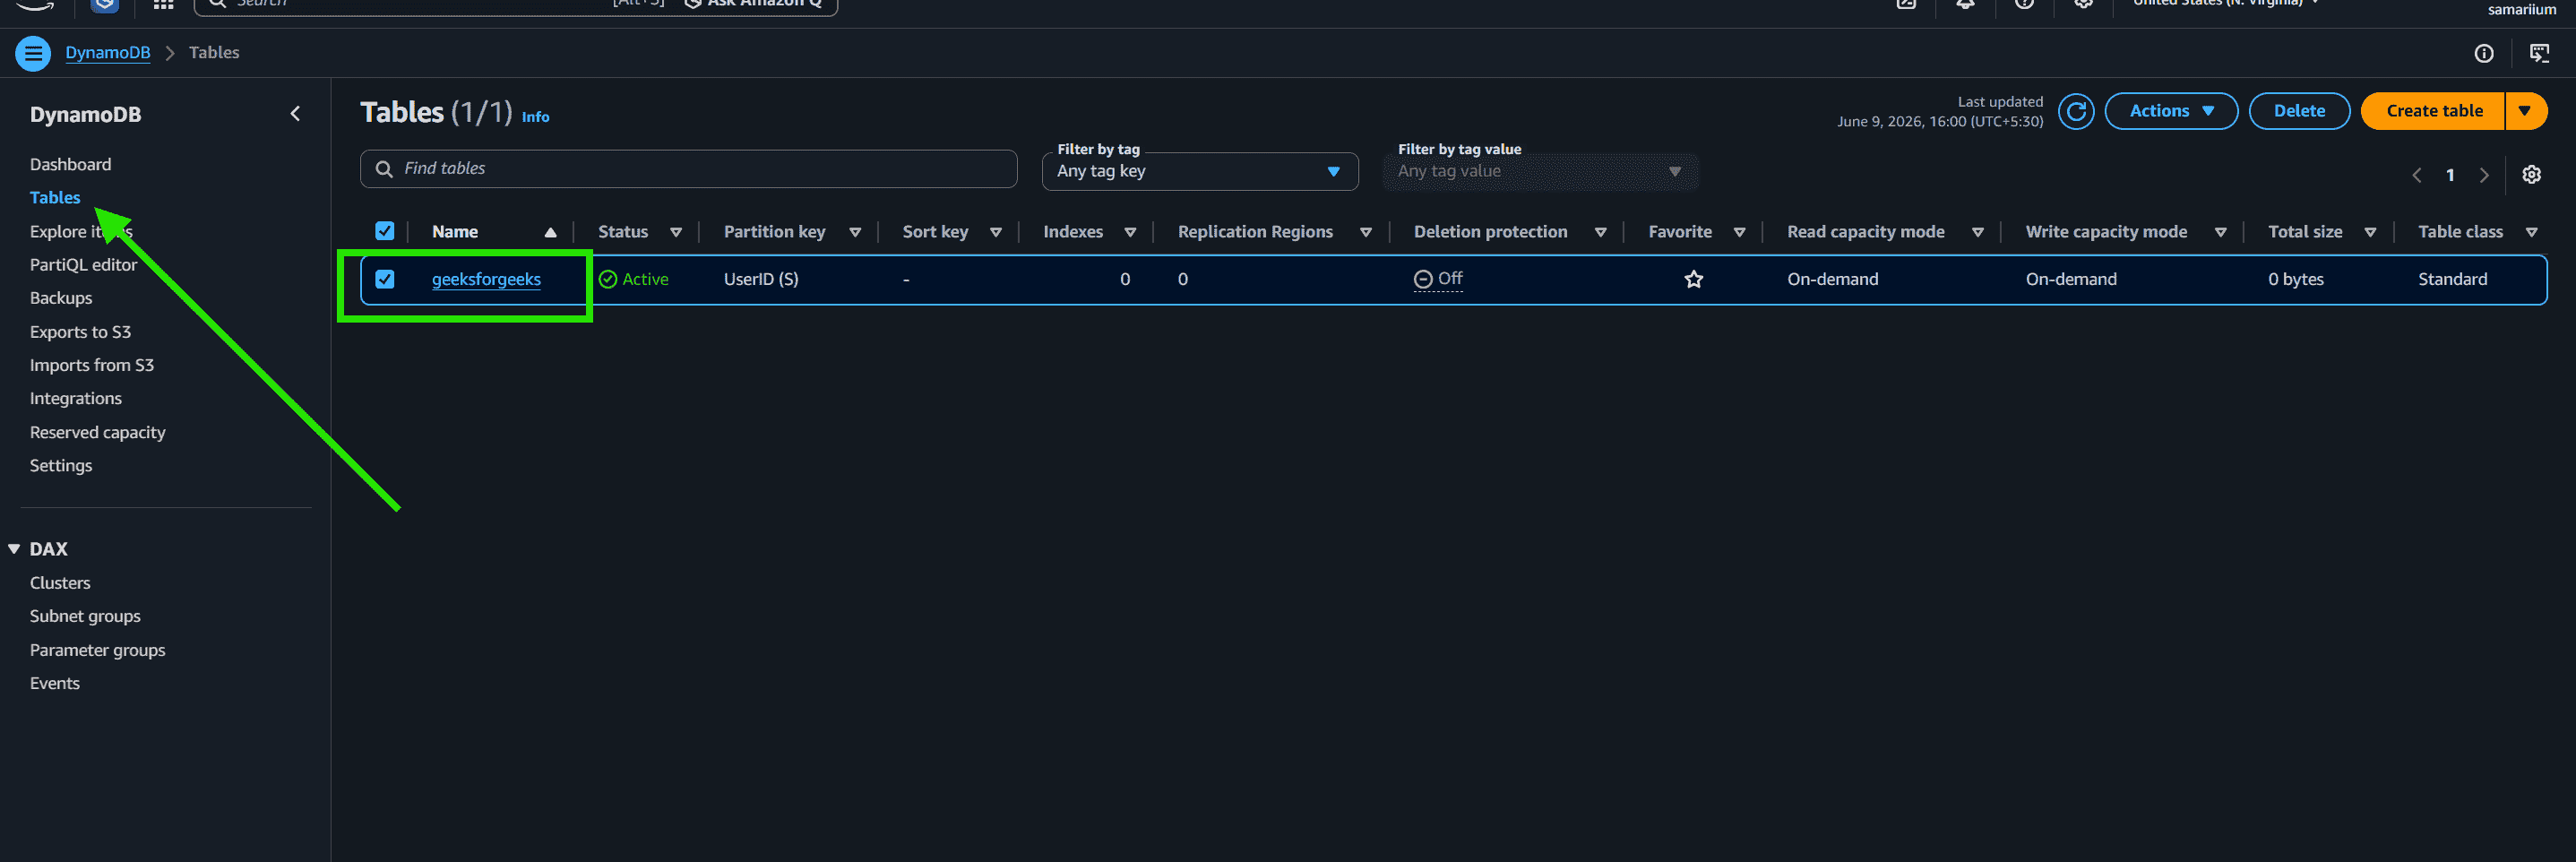Sort by Favorite column arrow
Image resolution: width=2576 pixels, height=862 pixels.
(1739, 232)
